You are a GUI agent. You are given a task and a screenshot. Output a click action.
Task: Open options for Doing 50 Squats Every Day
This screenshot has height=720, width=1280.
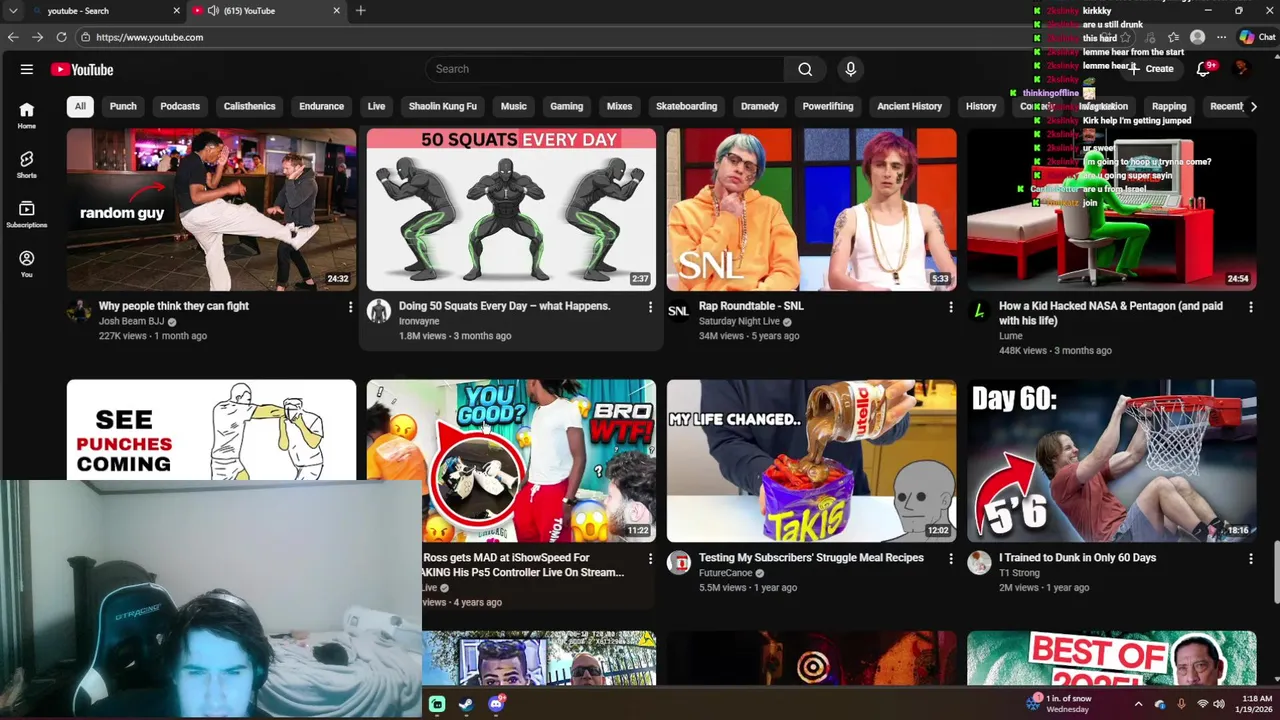[650, 307]
